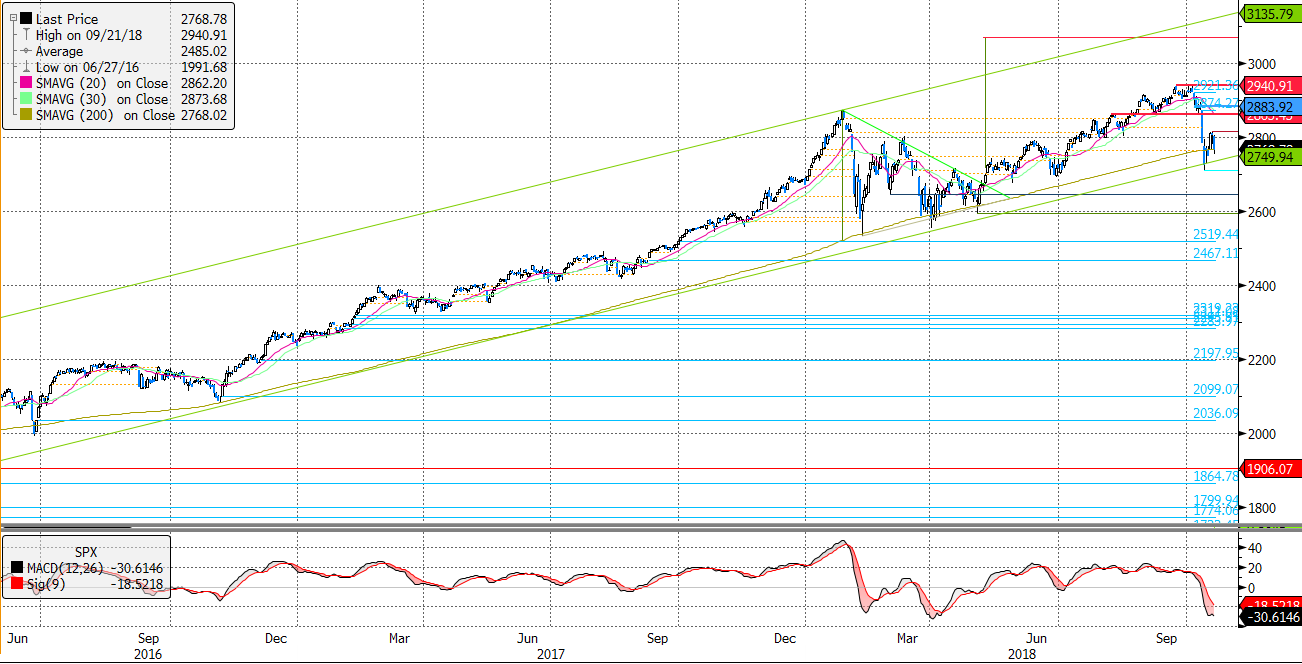Click the red Sig(9) legend swatch
Image resolution: width=1302 pixels, height=664 pixels.
click(x=17, y=584)
